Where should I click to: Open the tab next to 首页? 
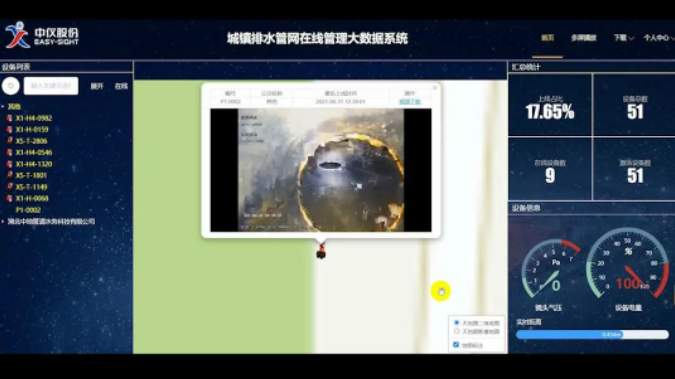584,38
